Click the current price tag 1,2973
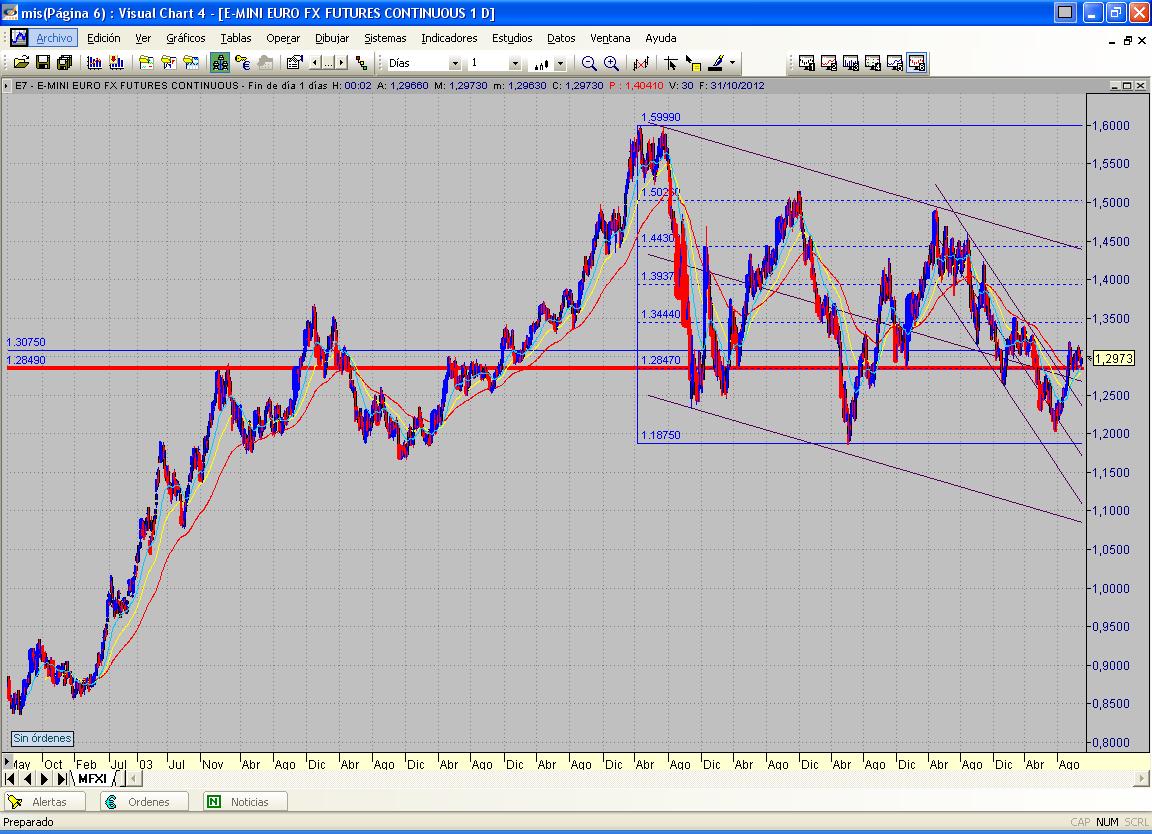Image resolution: width=1152 pixels, height=834 pixels. click(1114, 359)
